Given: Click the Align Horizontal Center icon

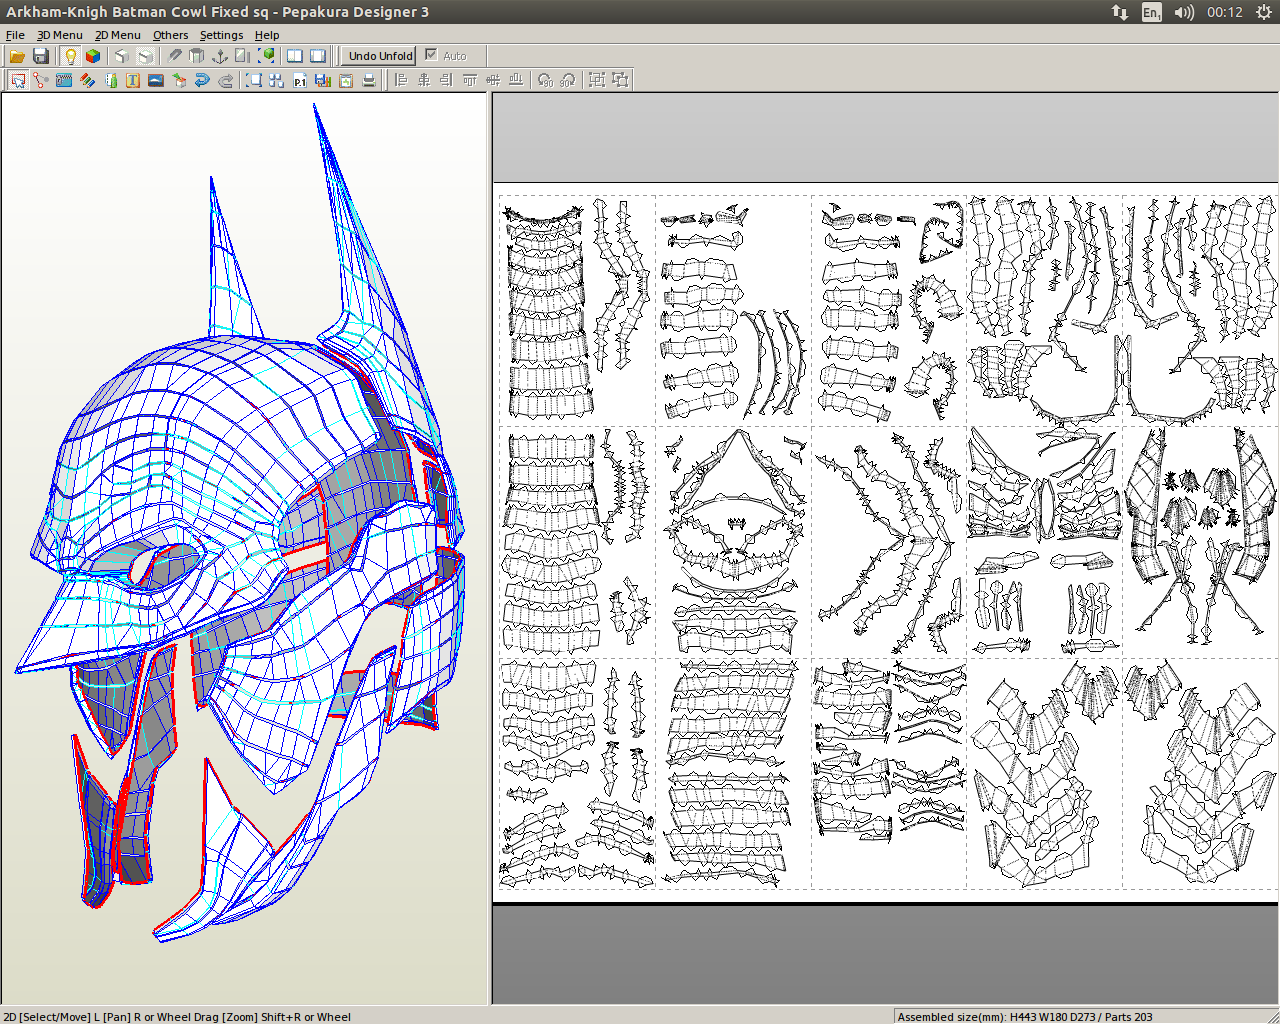Looking at the screenshot, I should click(x=424, y=80).
